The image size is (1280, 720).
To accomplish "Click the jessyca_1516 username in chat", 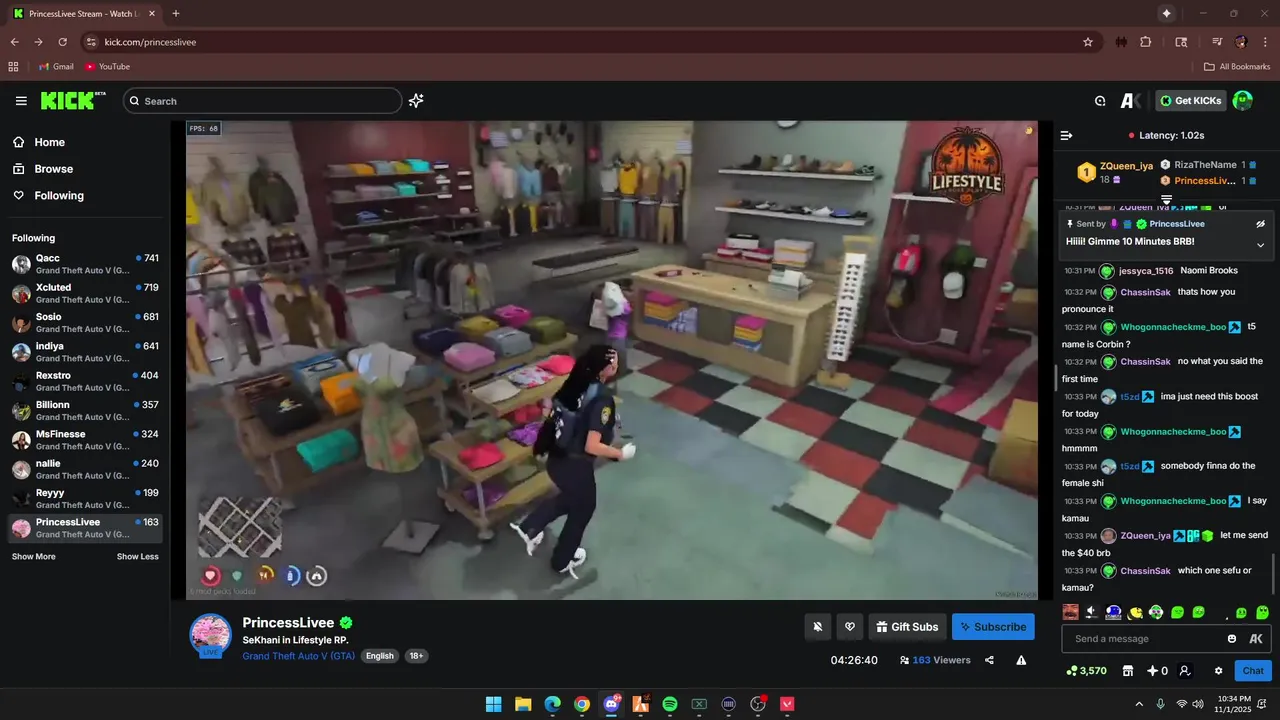I will (1146, 271).
